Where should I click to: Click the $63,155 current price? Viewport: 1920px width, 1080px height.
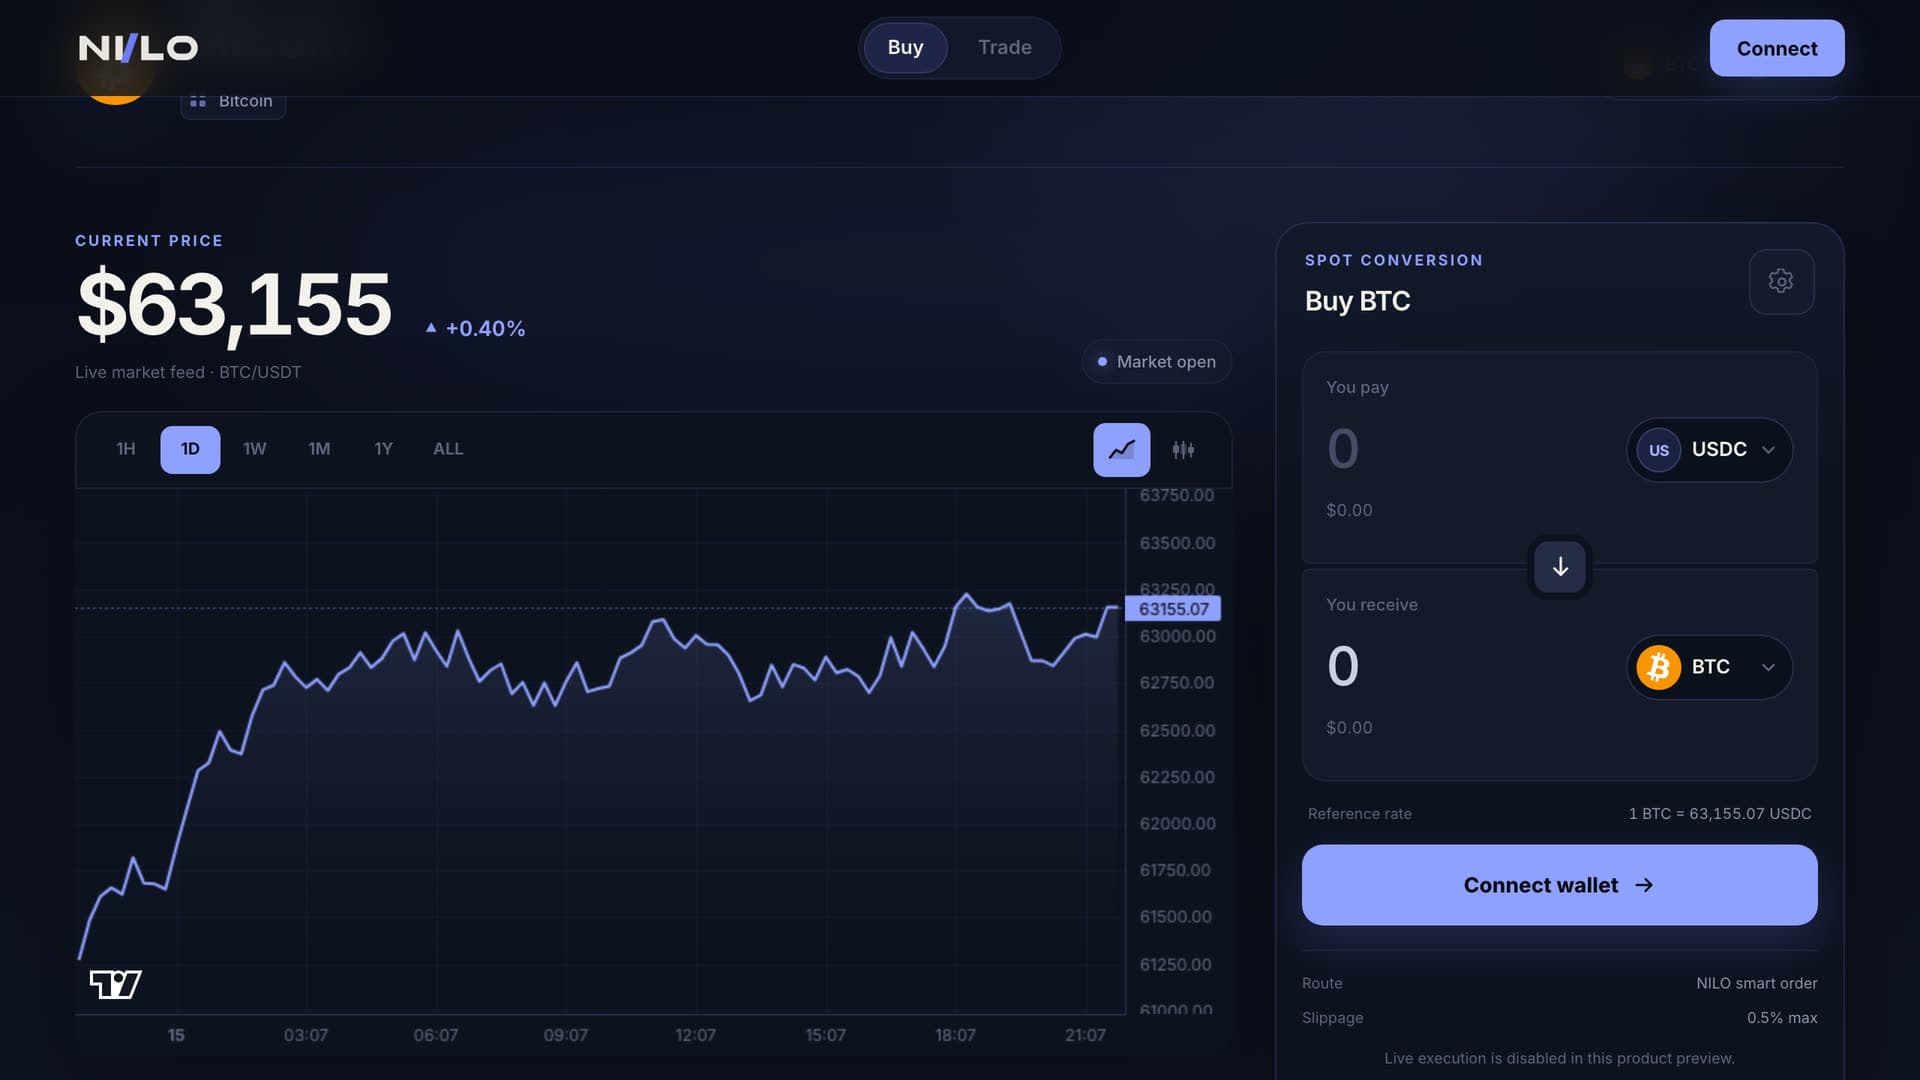pos(234,304)
